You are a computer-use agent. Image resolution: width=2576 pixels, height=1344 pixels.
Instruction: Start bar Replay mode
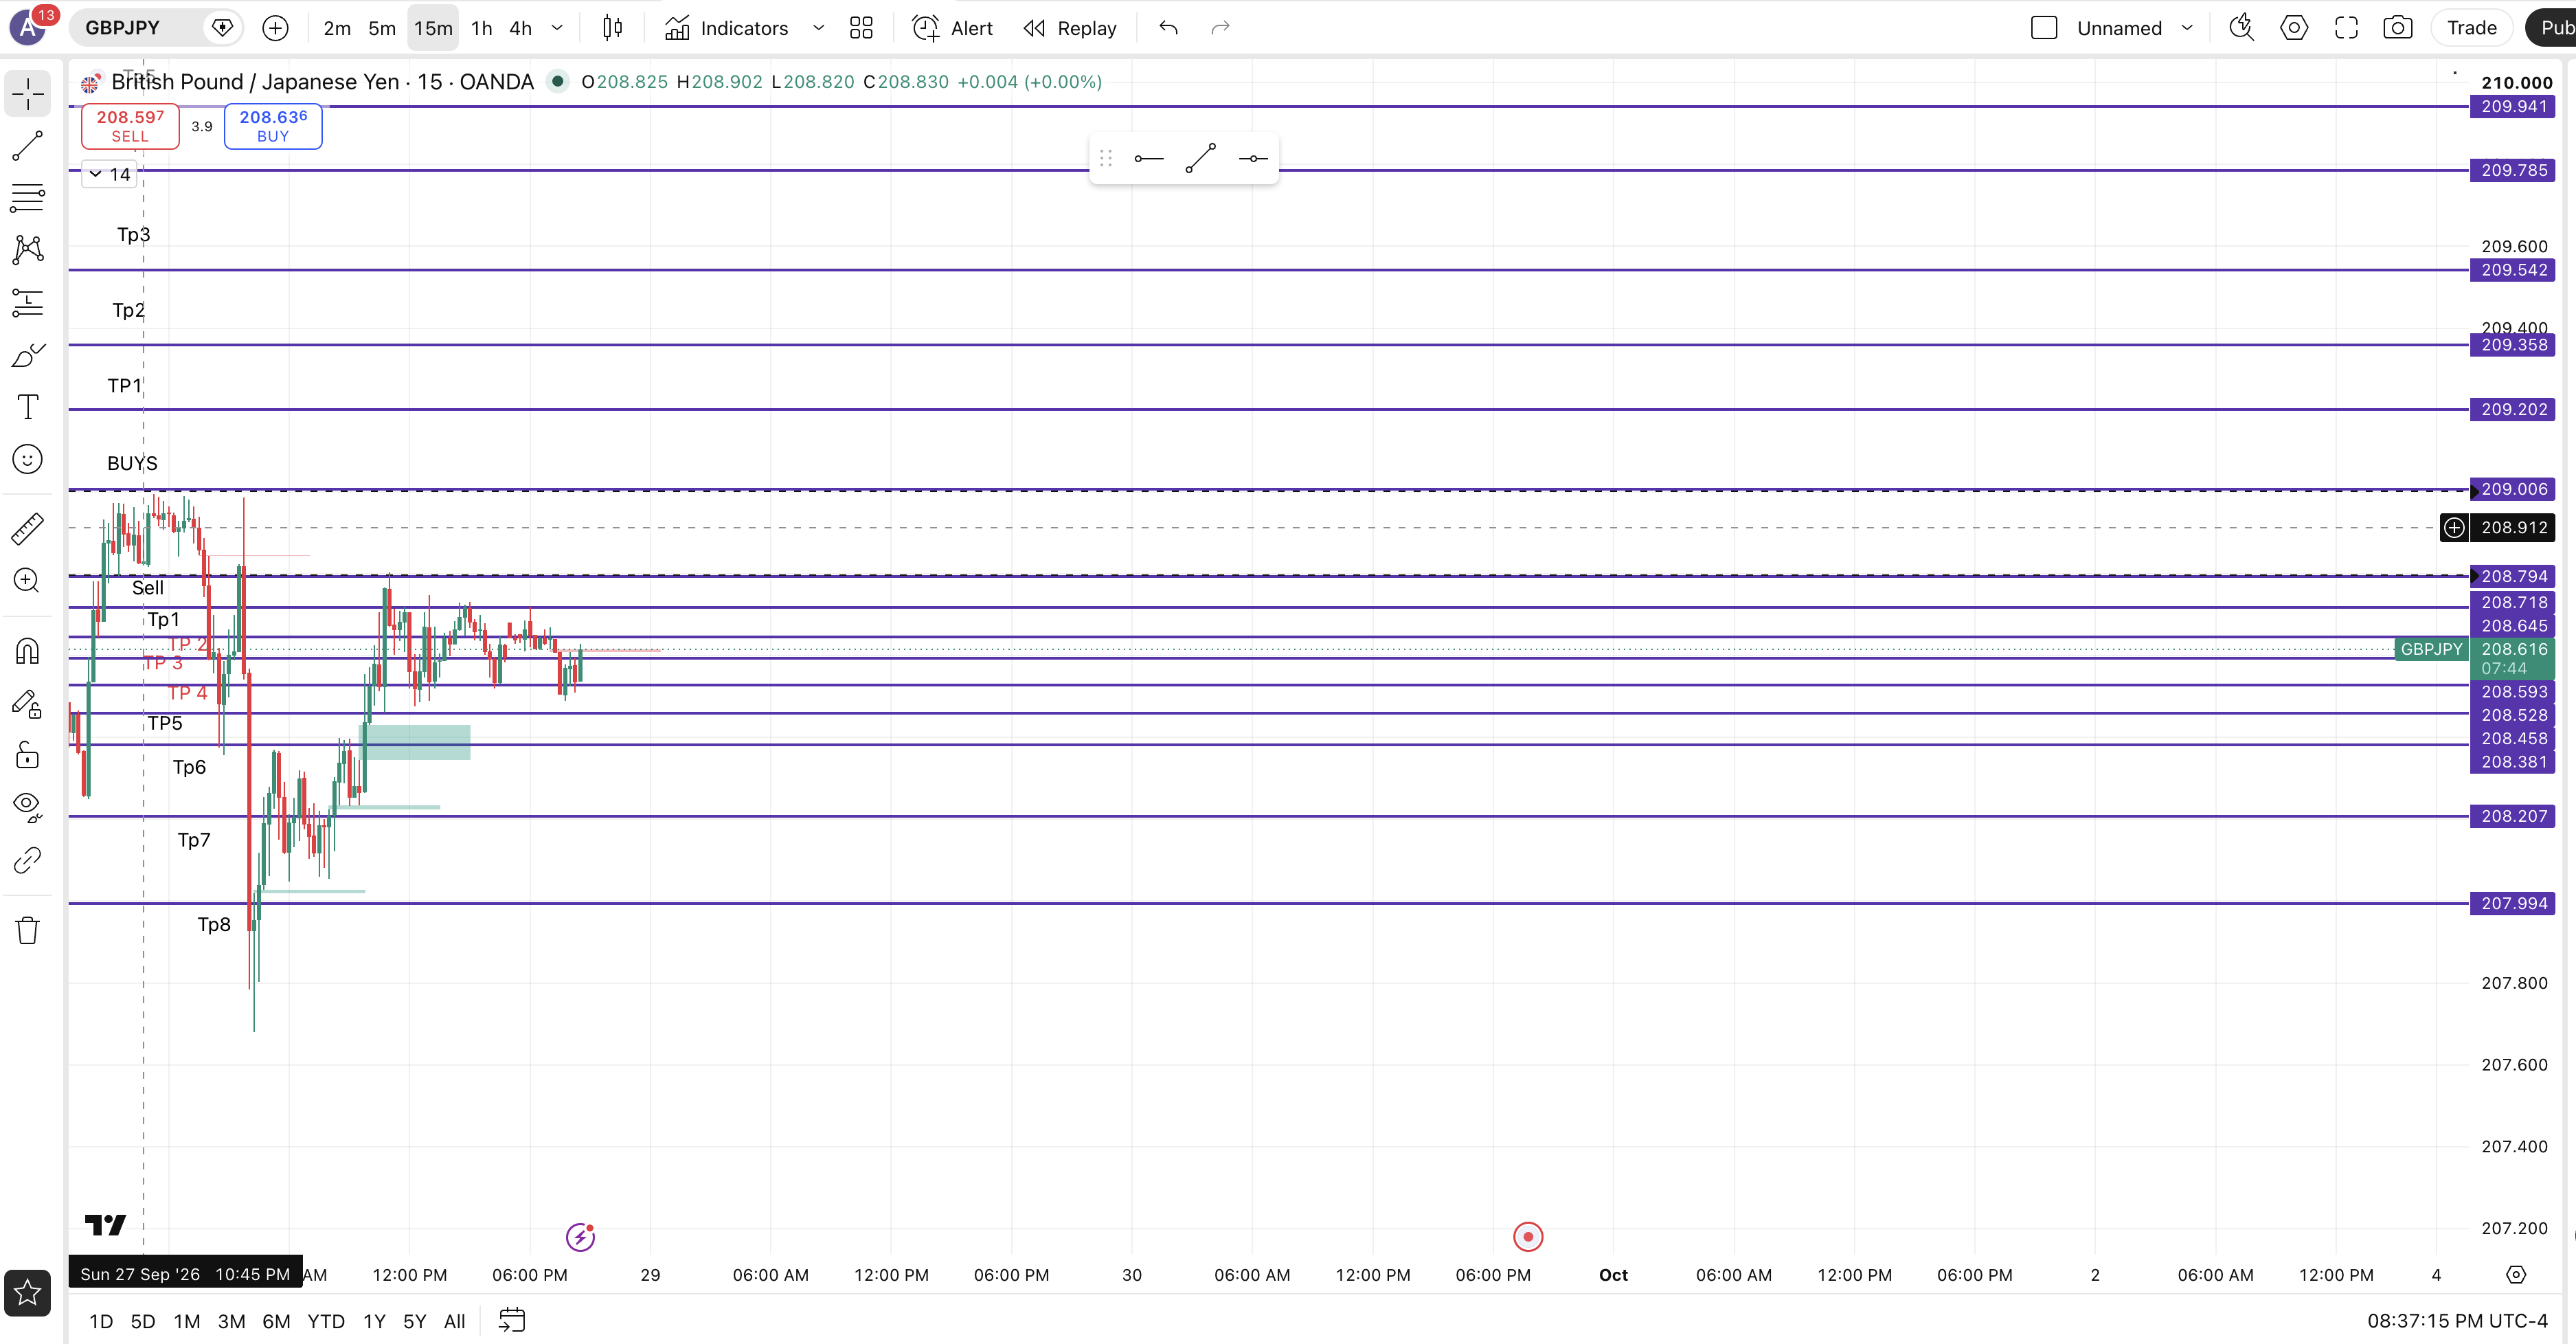point(1070,28)
